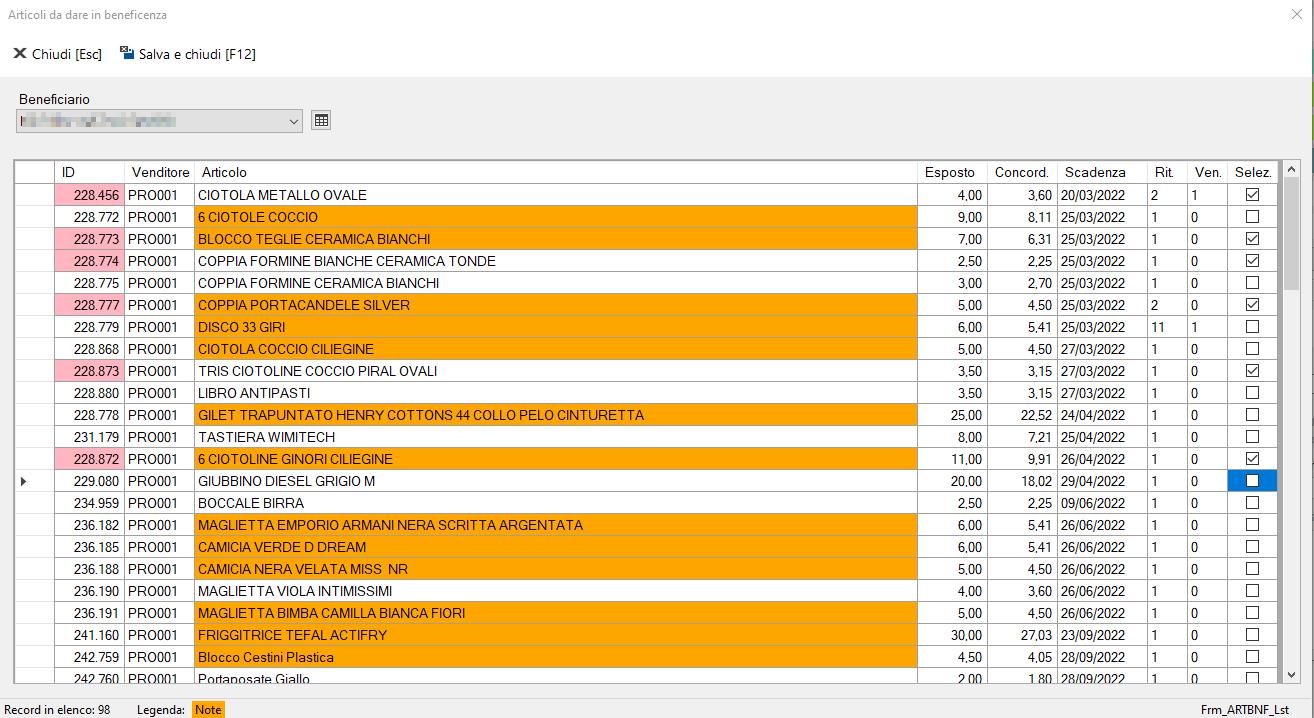Sort by the Ven. column header
This screenshot has height=718, width=1314.
(x=1207, y=172)
